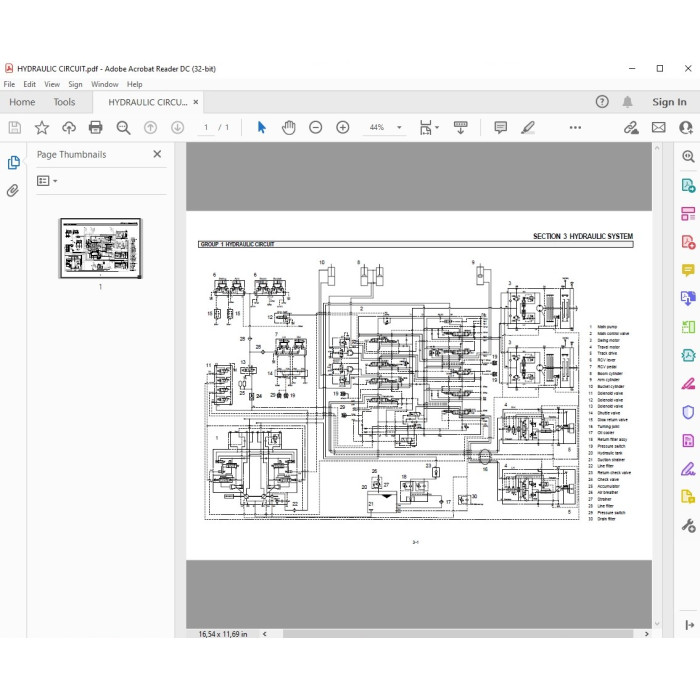Click the vertical scroll up arrow
This screenshot has height=700, width=700.
(657, 148)
